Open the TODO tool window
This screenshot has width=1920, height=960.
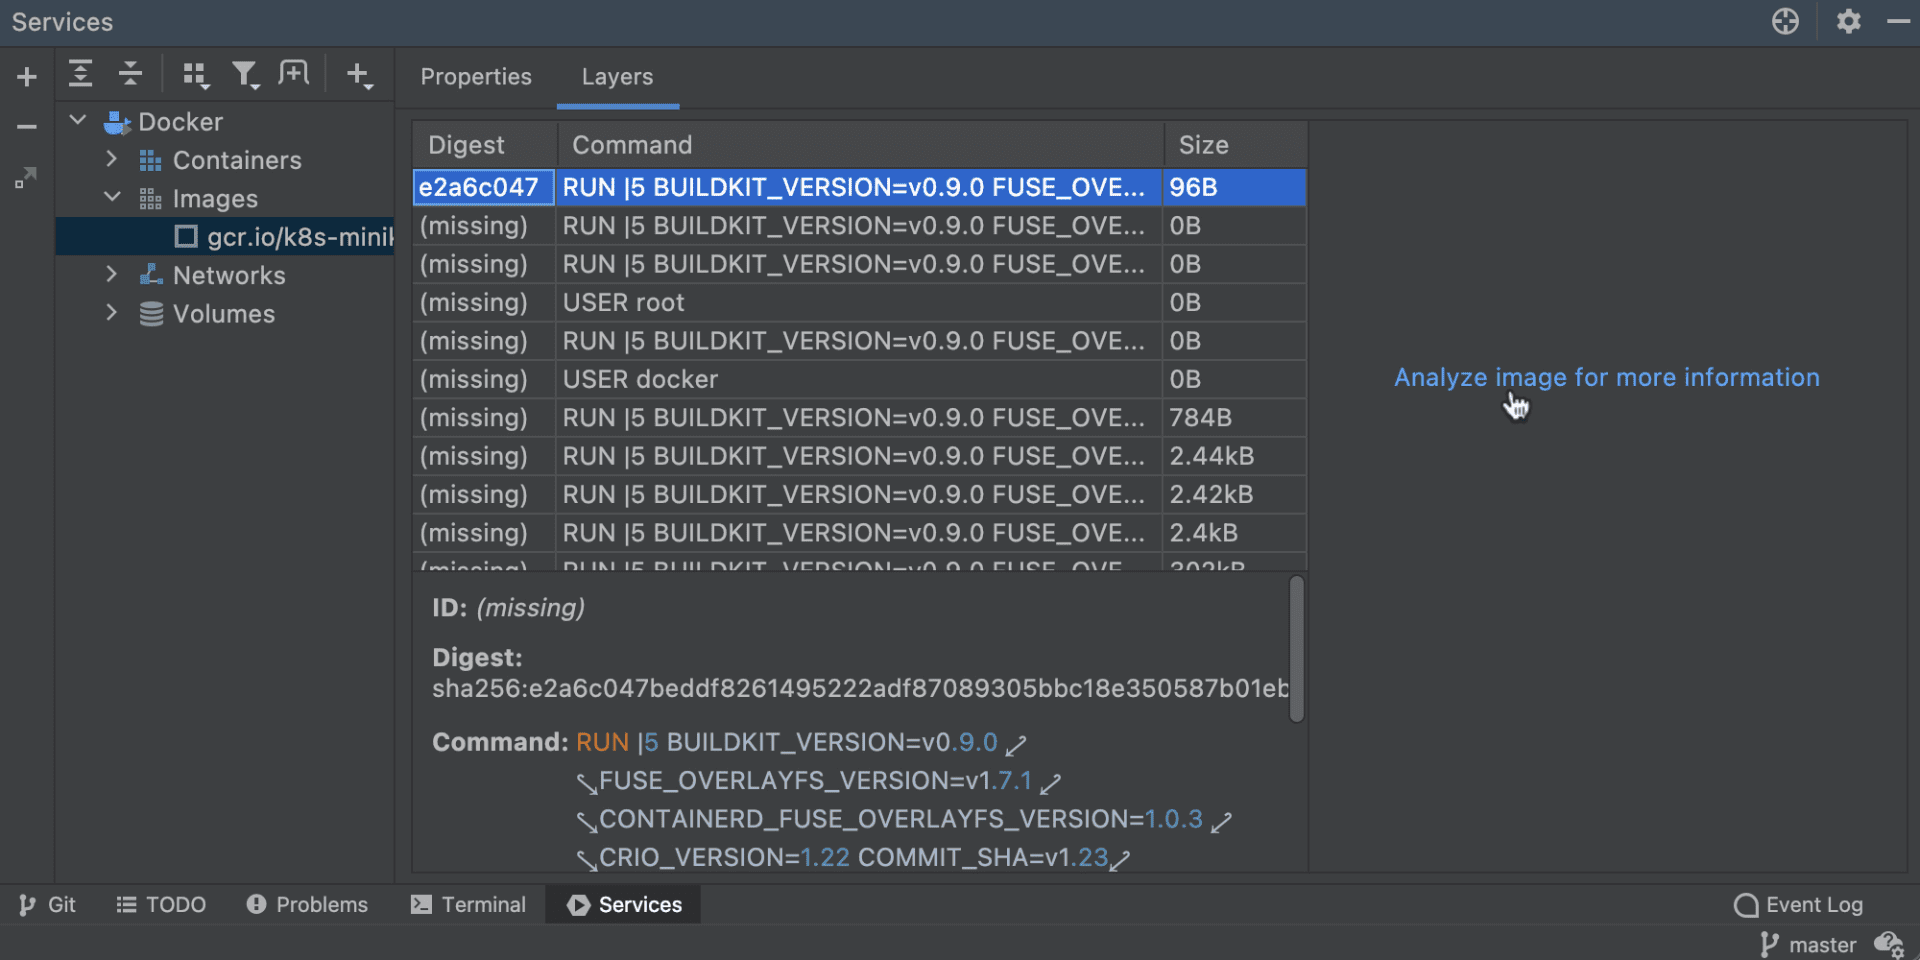[x=161, y=905]
